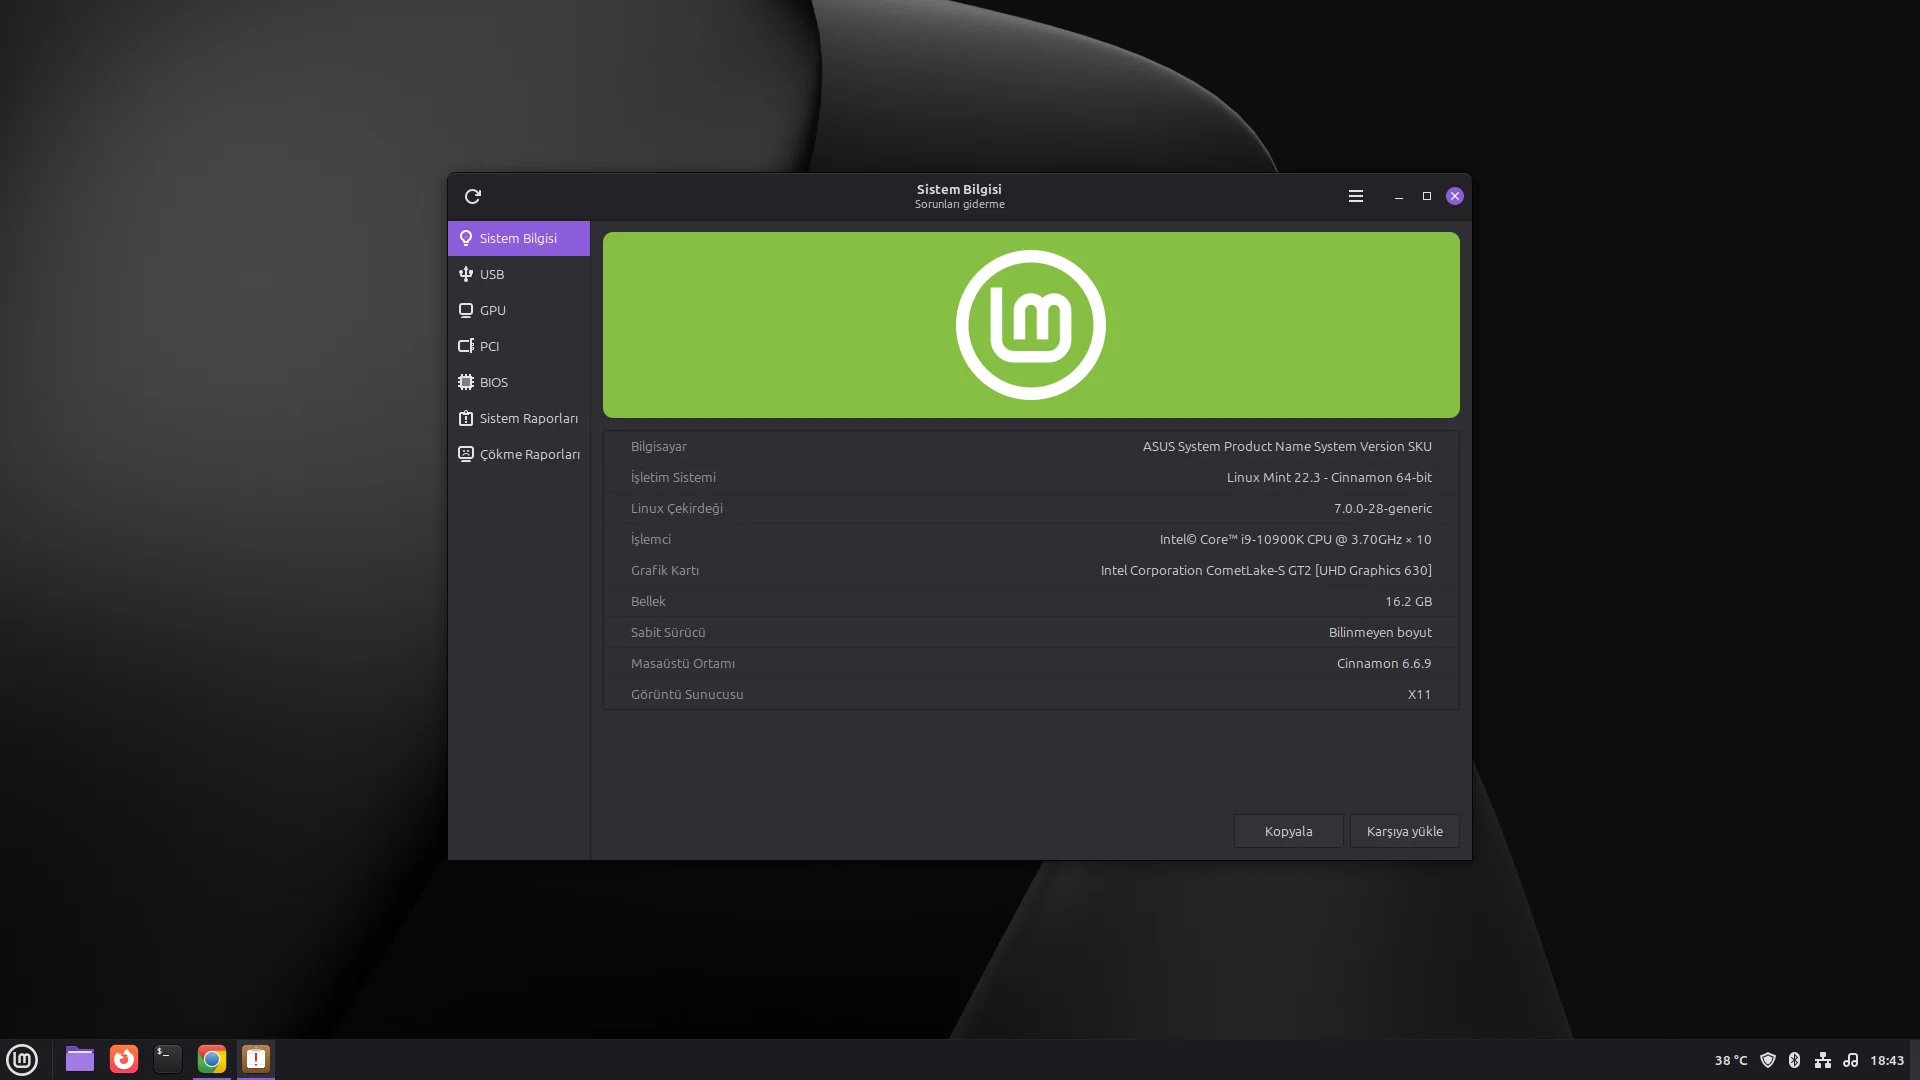Switch to the GPU section
Screen dimensions: 1920x1080
[x=519, y=310]
